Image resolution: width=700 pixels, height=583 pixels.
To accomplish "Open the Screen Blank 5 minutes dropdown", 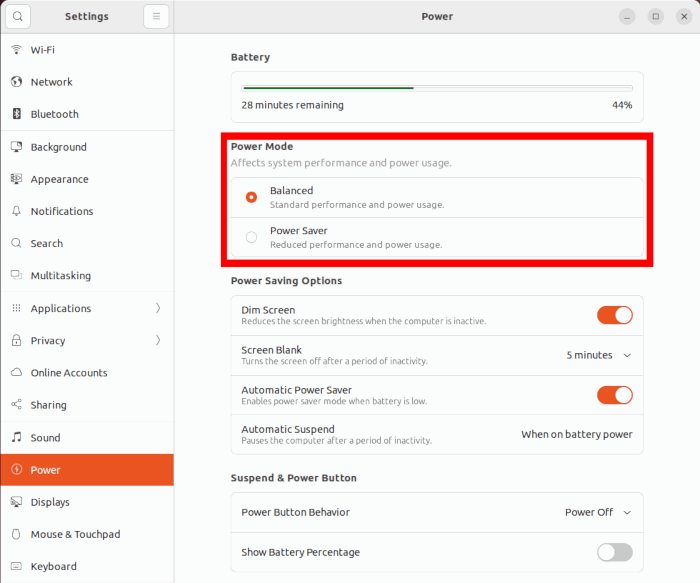I will click(599, 355).
